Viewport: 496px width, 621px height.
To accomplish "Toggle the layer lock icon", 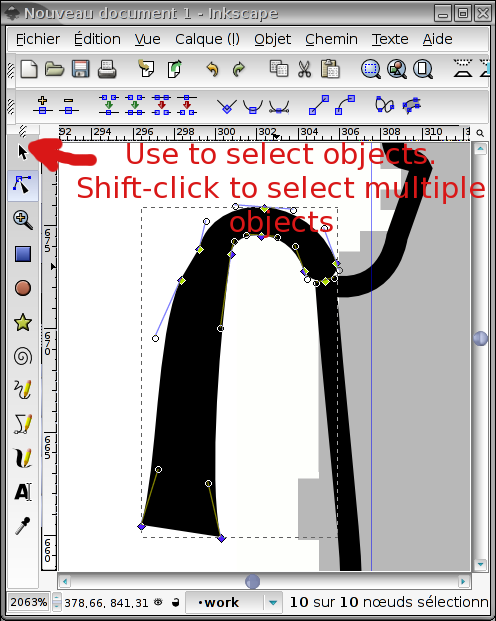I will point(176,602).
